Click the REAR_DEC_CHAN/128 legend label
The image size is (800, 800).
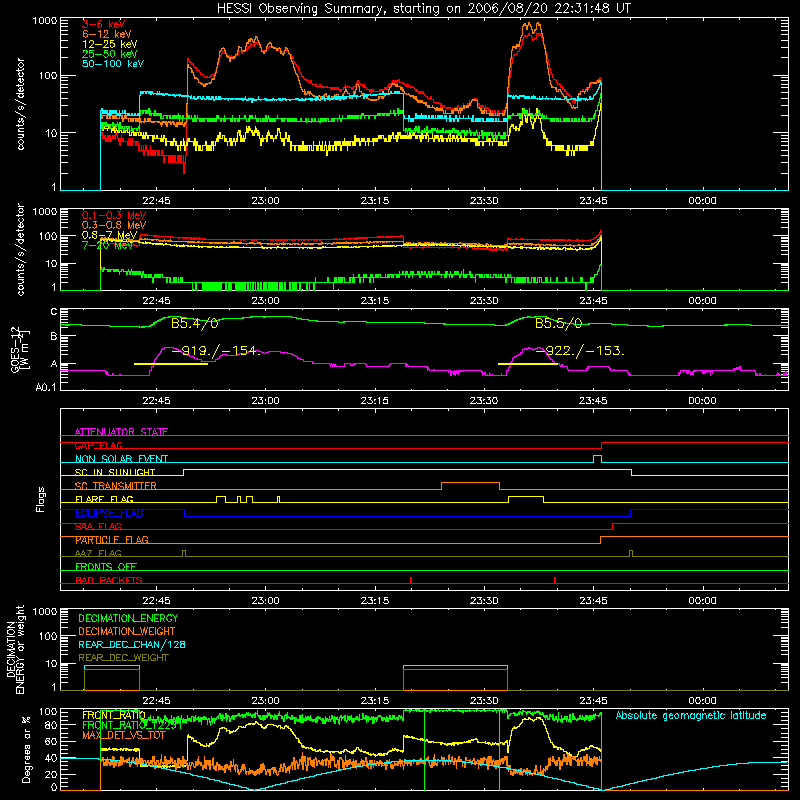132,644
